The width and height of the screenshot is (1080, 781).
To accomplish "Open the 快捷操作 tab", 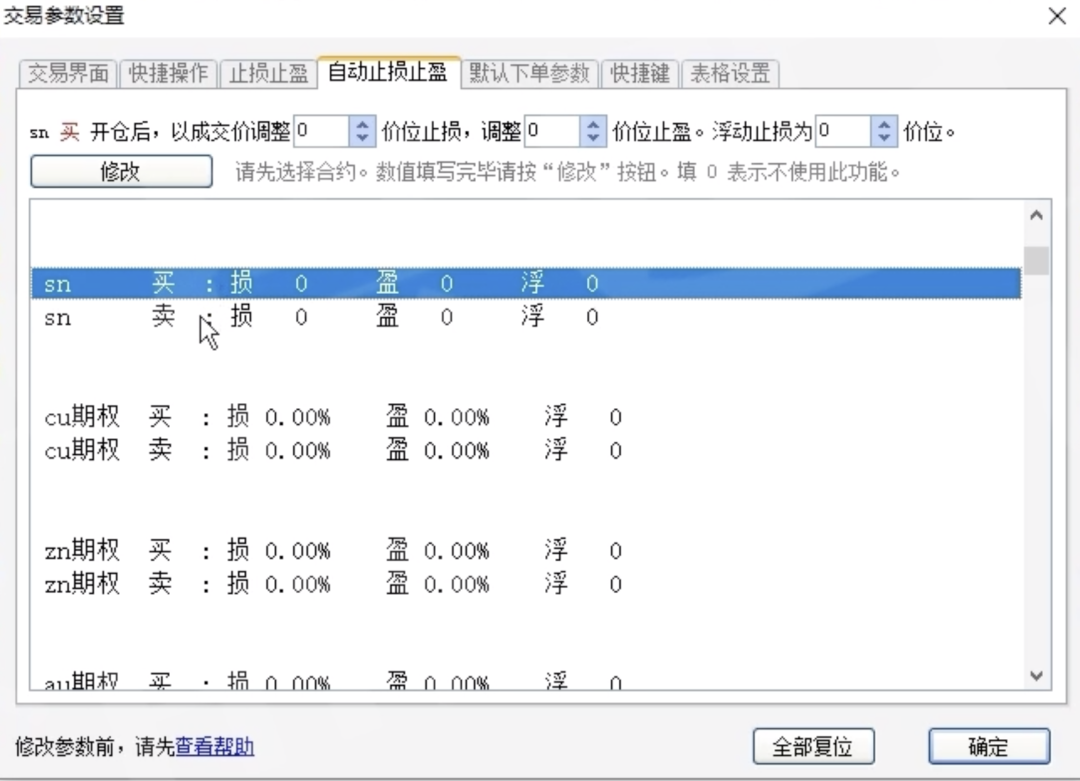I will (167, 73).
